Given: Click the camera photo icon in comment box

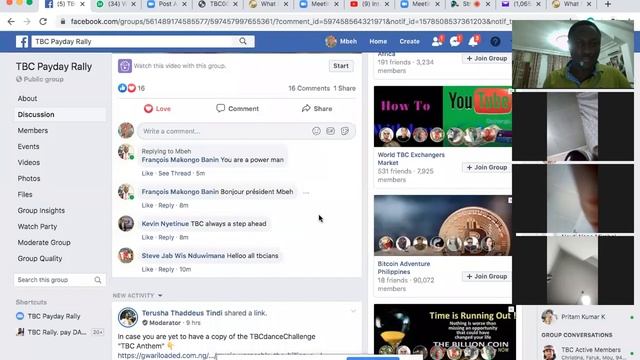Looking at the screenshot, I should 331,131.
